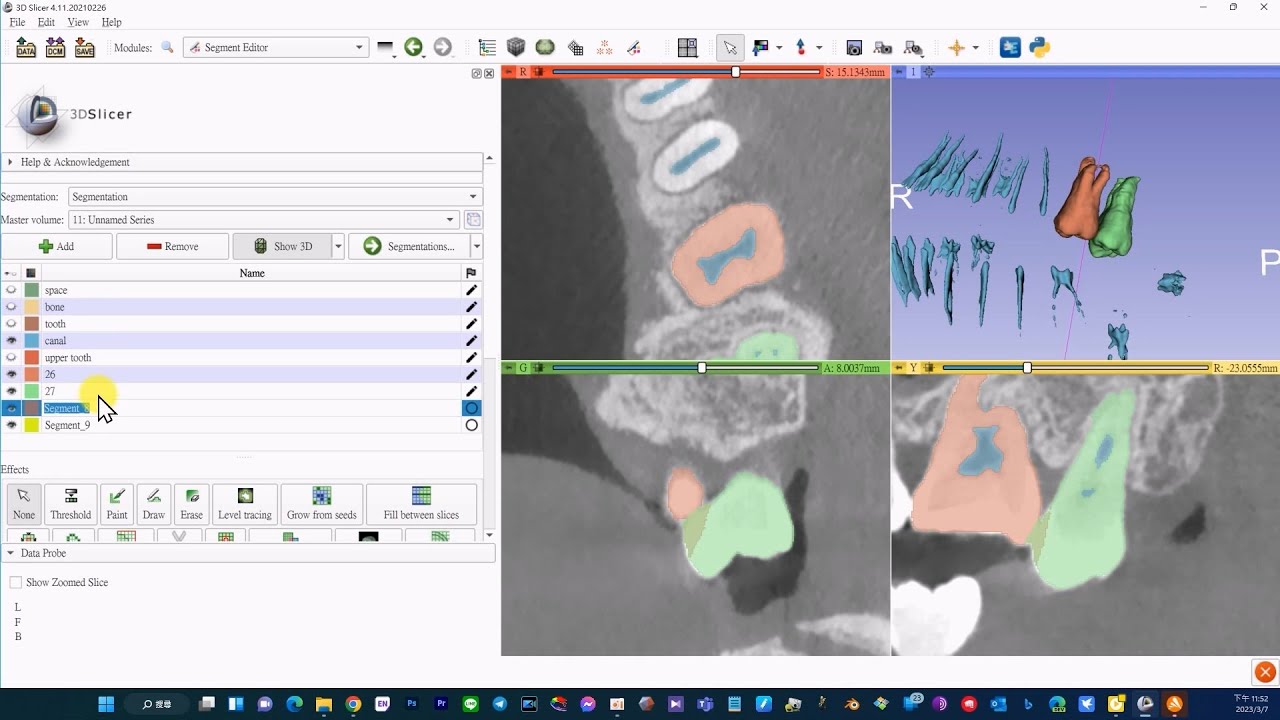Viewport: 1280px width, 720px height.
Task: Select the Paint effect
Action: pos(117,504)
